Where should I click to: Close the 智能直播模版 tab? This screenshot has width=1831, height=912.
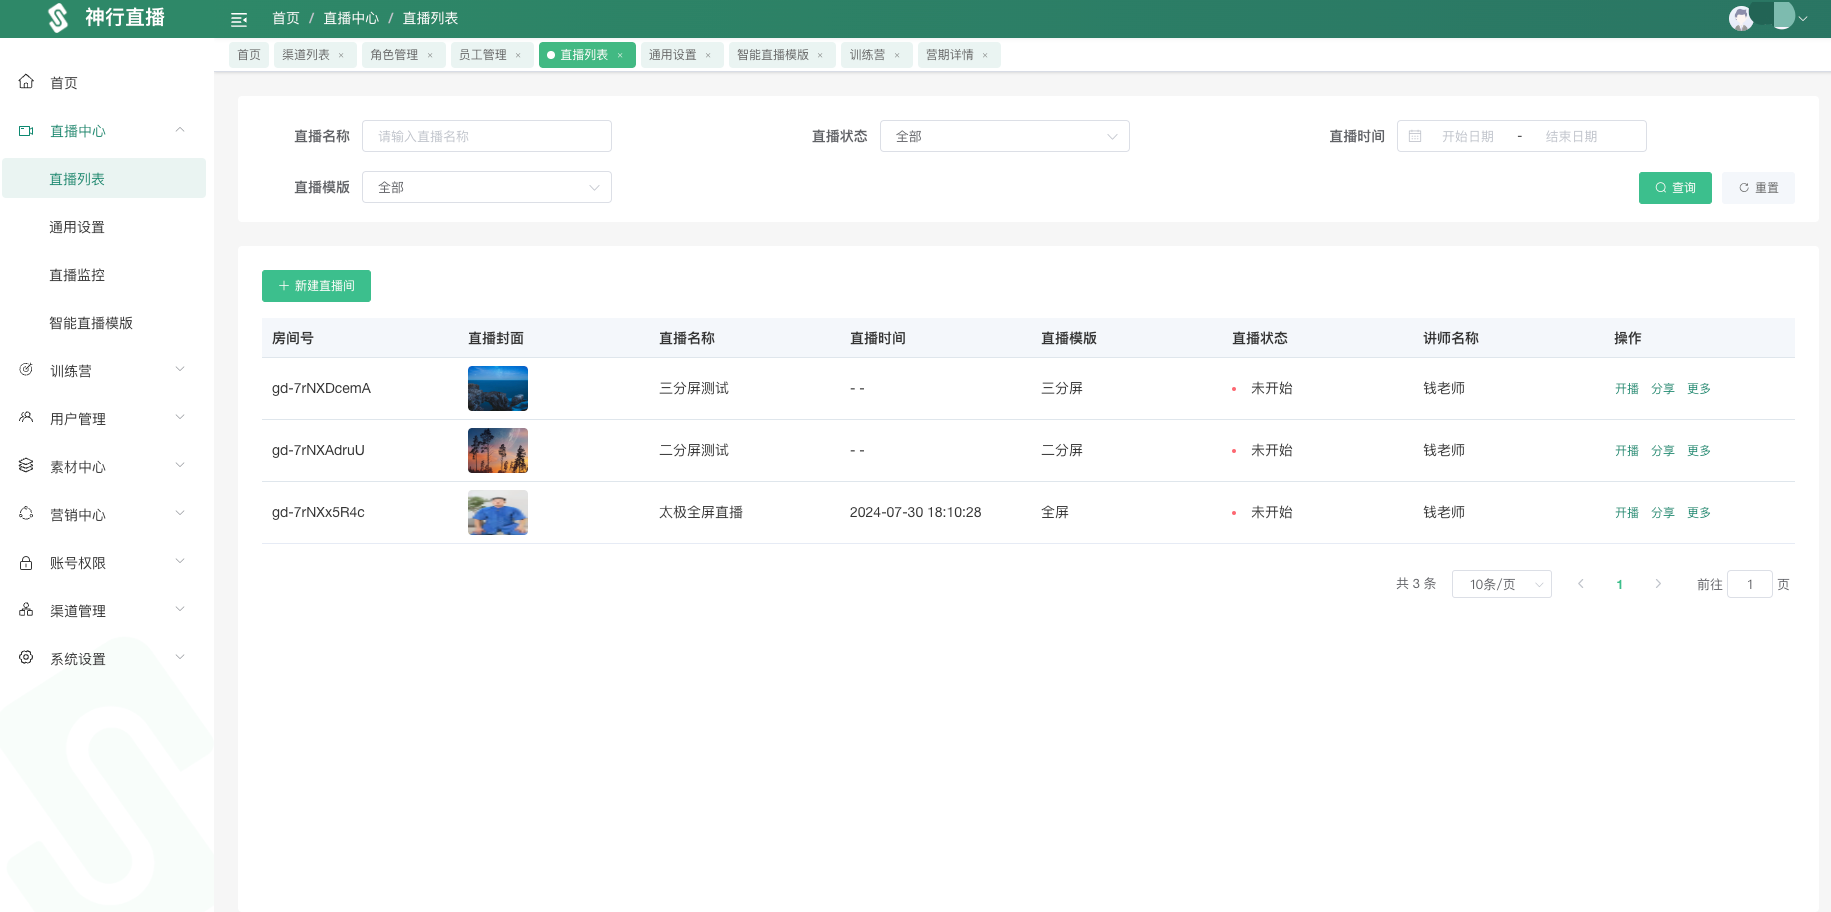(820, 55)
